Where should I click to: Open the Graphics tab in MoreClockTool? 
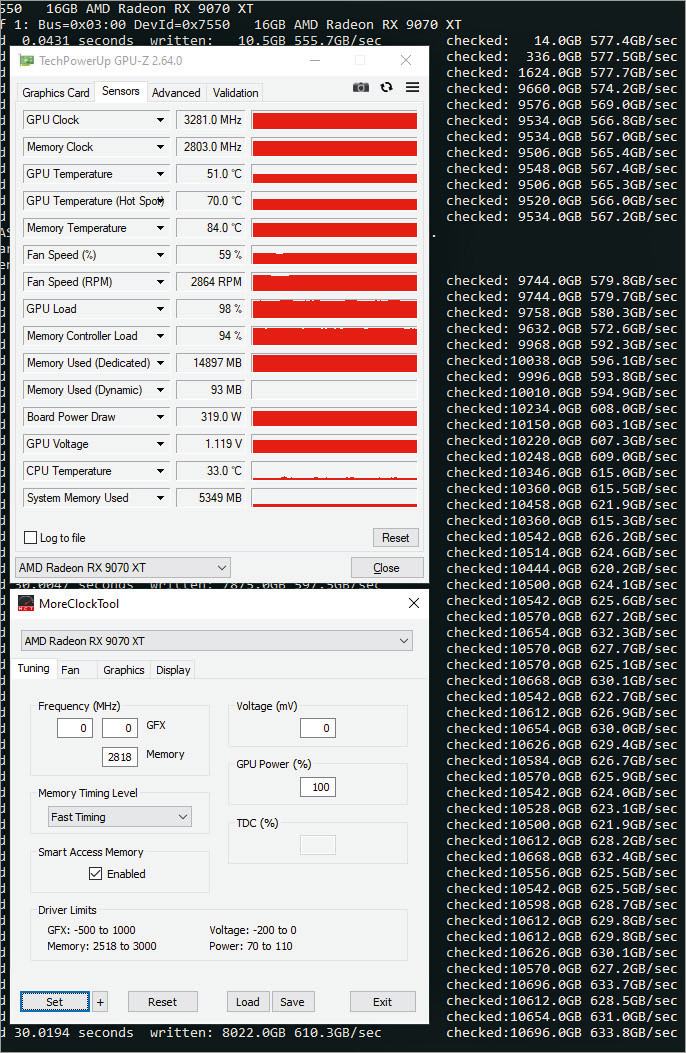pyautogui.click(x=124, y=670)
